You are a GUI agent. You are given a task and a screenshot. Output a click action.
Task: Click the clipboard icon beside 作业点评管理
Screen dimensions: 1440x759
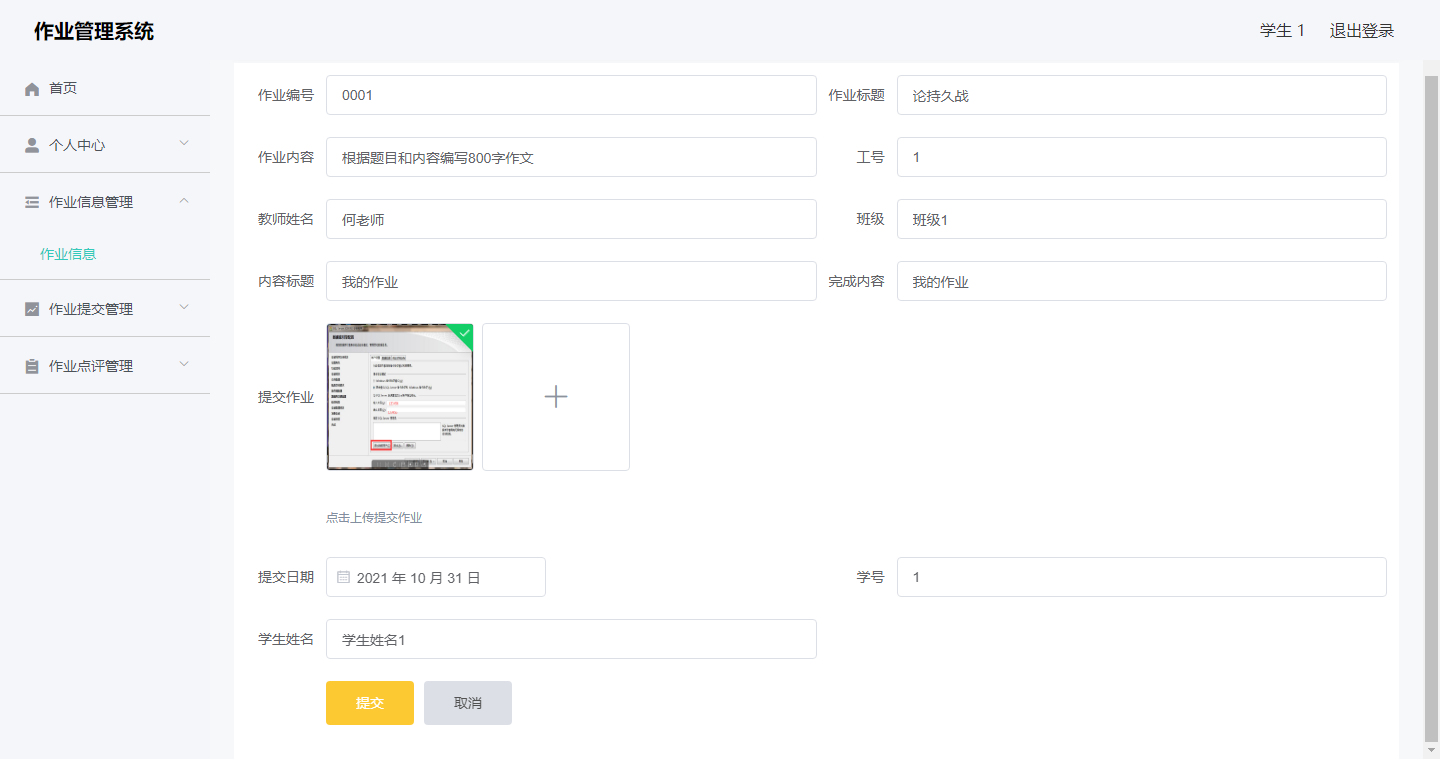(32, 366)
